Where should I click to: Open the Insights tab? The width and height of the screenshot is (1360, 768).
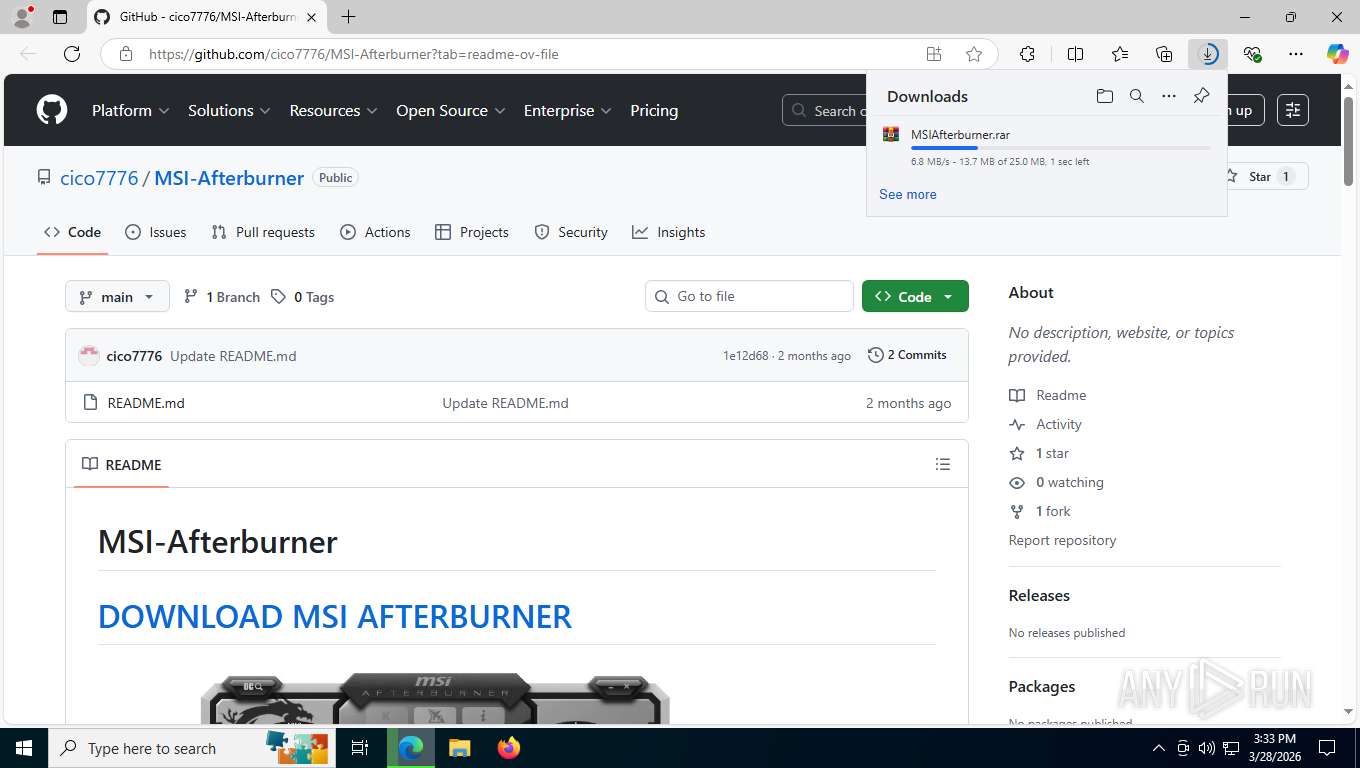[669, 232]
